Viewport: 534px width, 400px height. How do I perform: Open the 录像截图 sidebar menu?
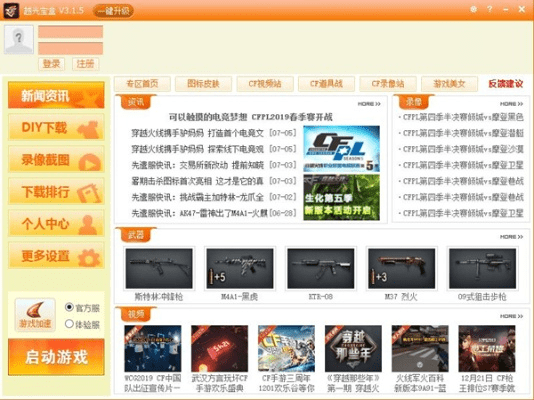point(56,159)
